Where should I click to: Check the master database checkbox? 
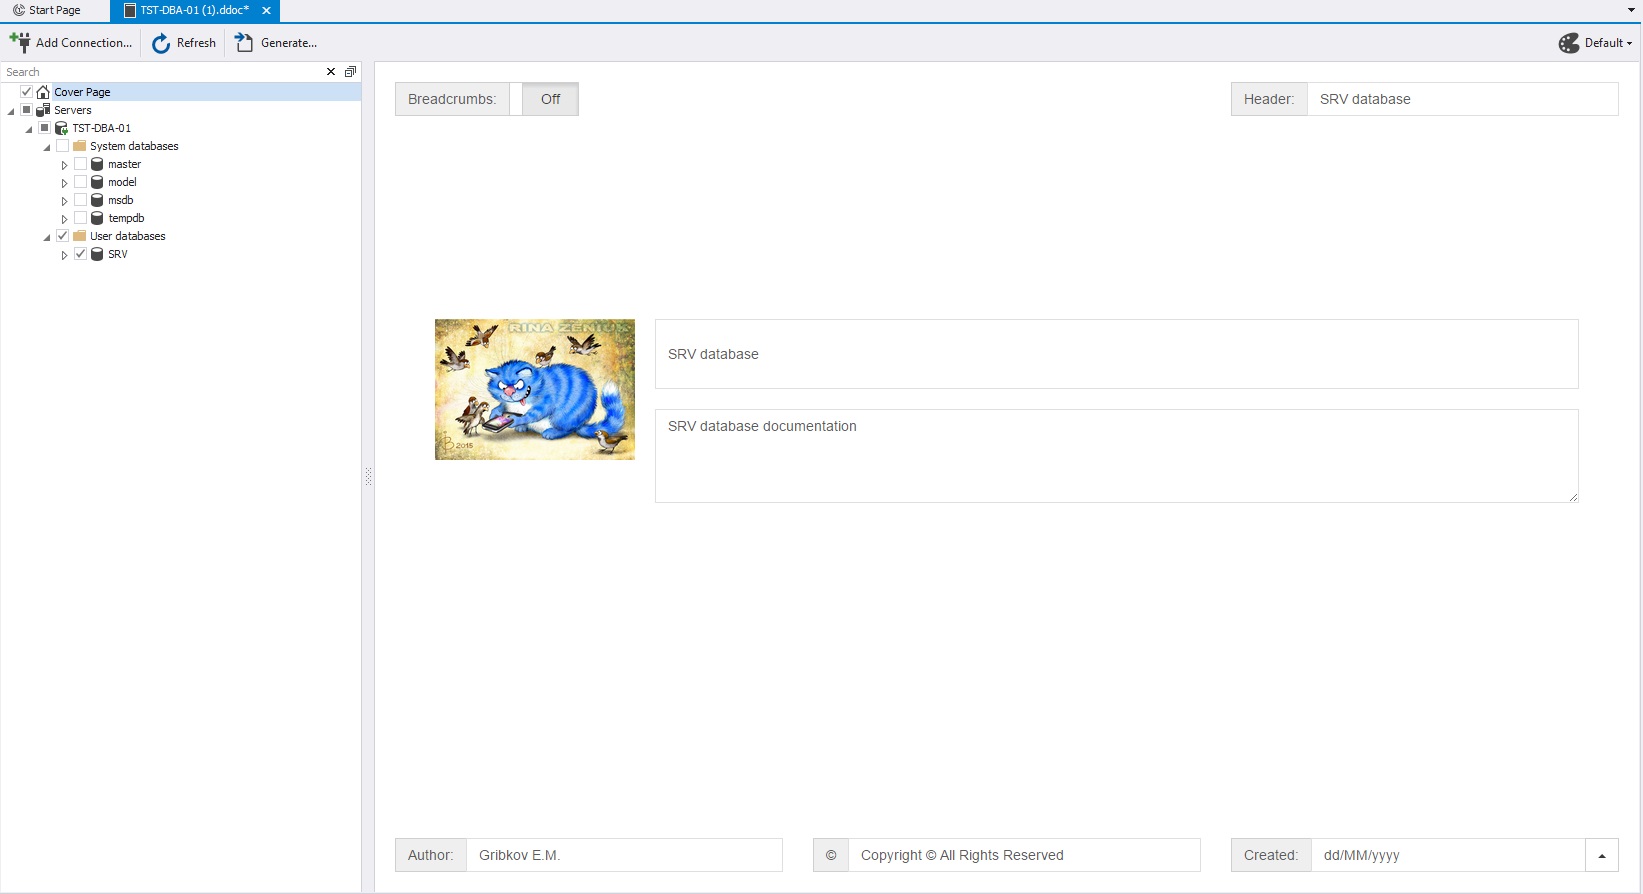click(81, 164)
